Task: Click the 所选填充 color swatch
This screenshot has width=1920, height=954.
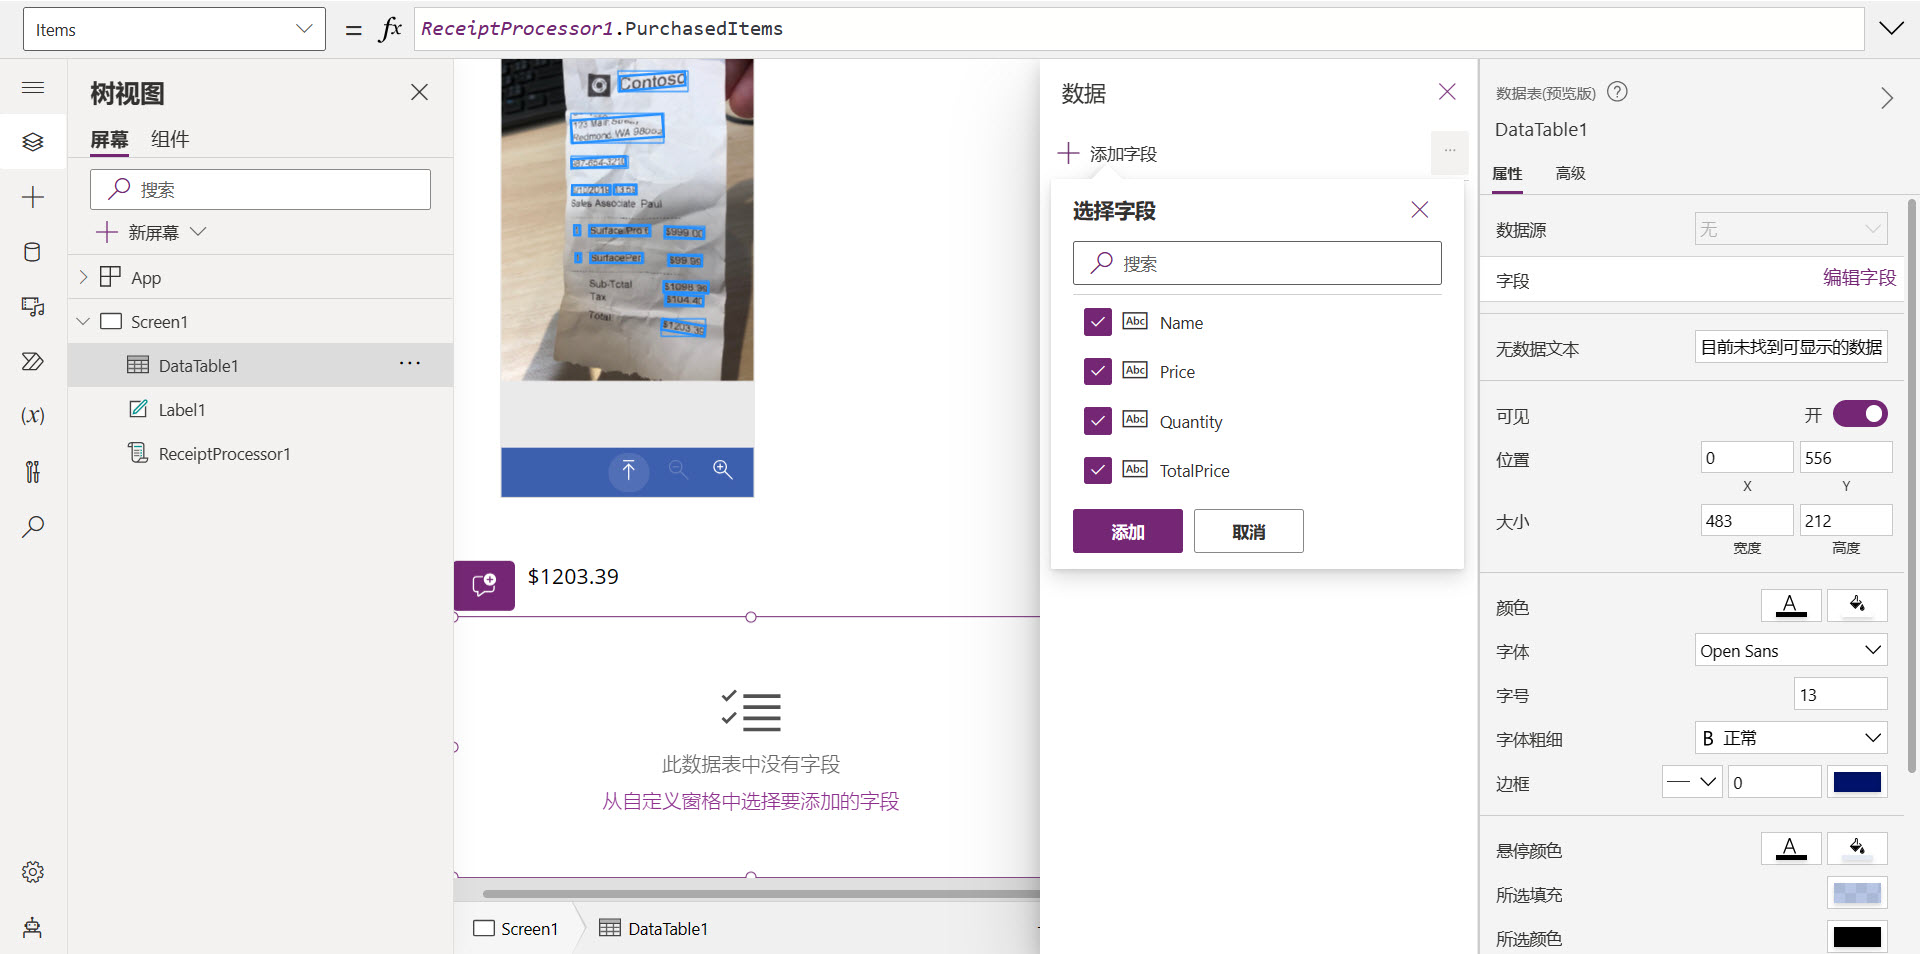Action: [1857, 893]
